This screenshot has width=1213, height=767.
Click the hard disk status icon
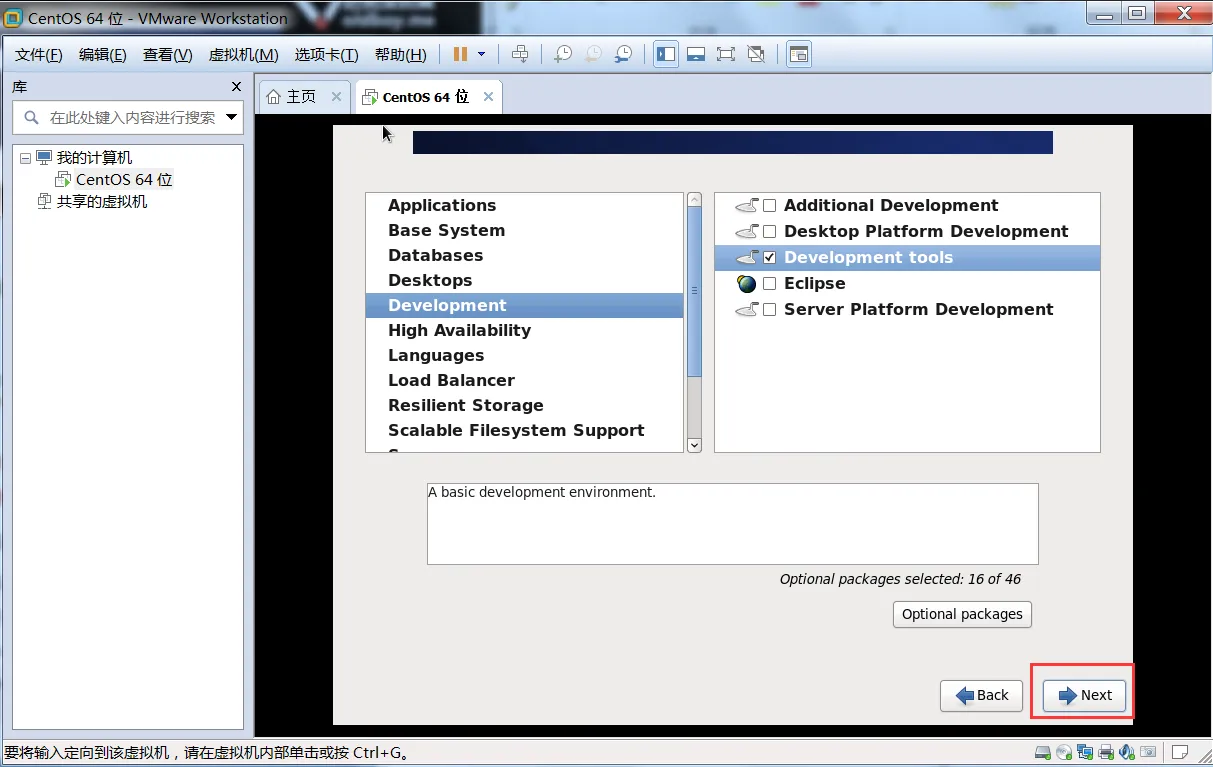pos(1043,752)
